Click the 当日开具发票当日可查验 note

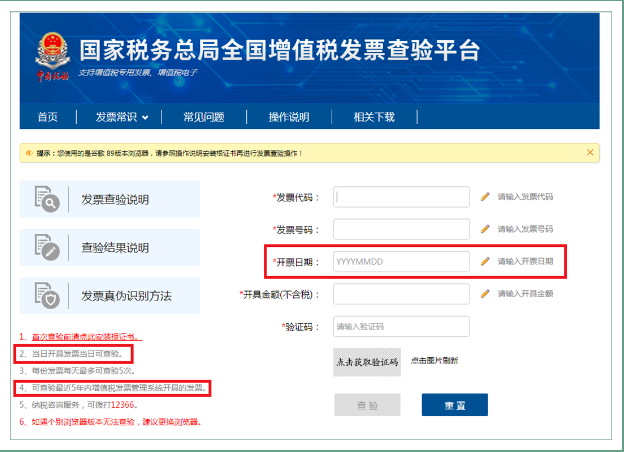pos(71,354)
